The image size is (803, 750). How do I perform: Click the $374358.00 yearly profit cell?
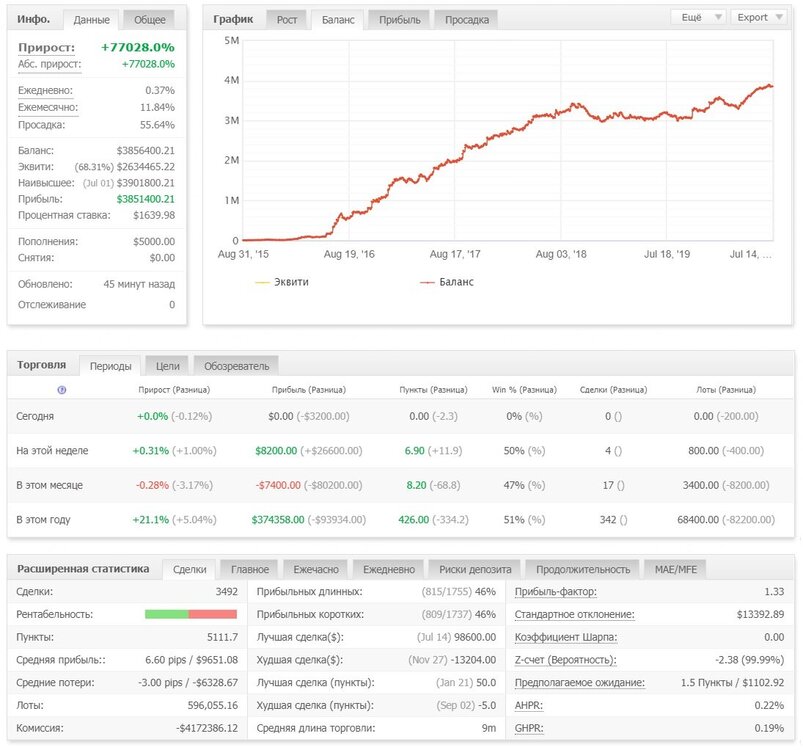coord(278,520)
